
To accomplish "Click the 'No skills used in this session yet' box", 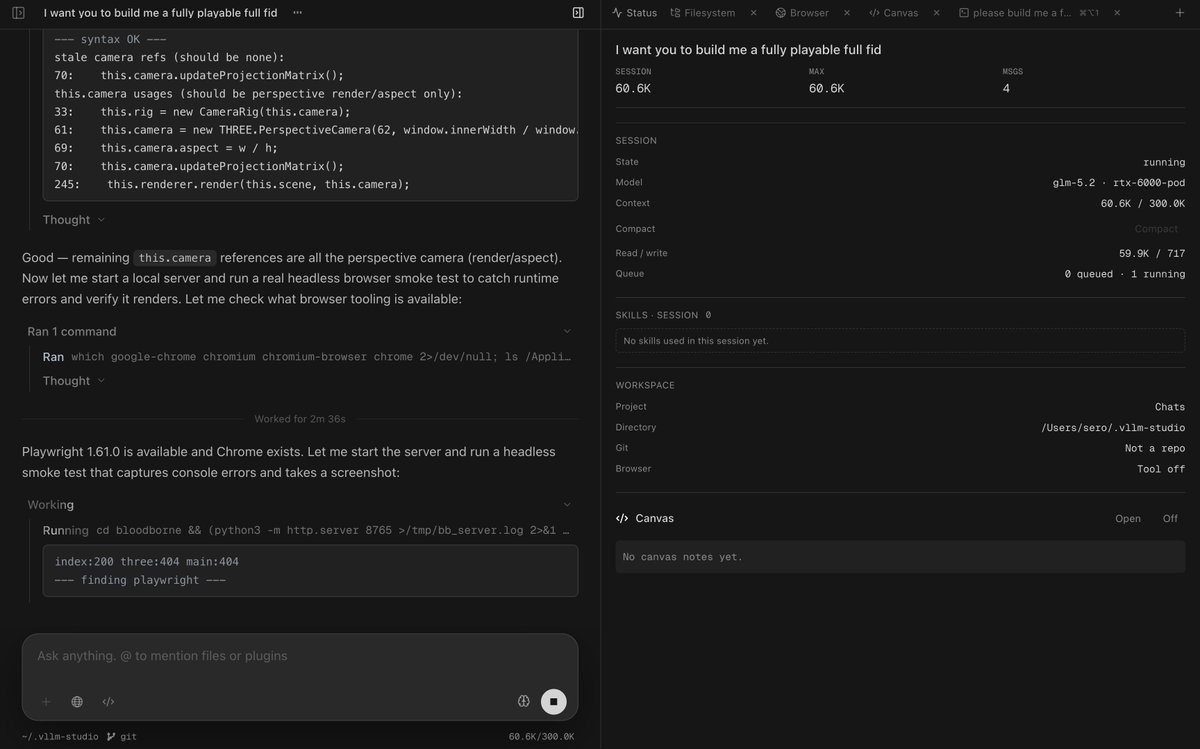I will [x=900, y=341].
